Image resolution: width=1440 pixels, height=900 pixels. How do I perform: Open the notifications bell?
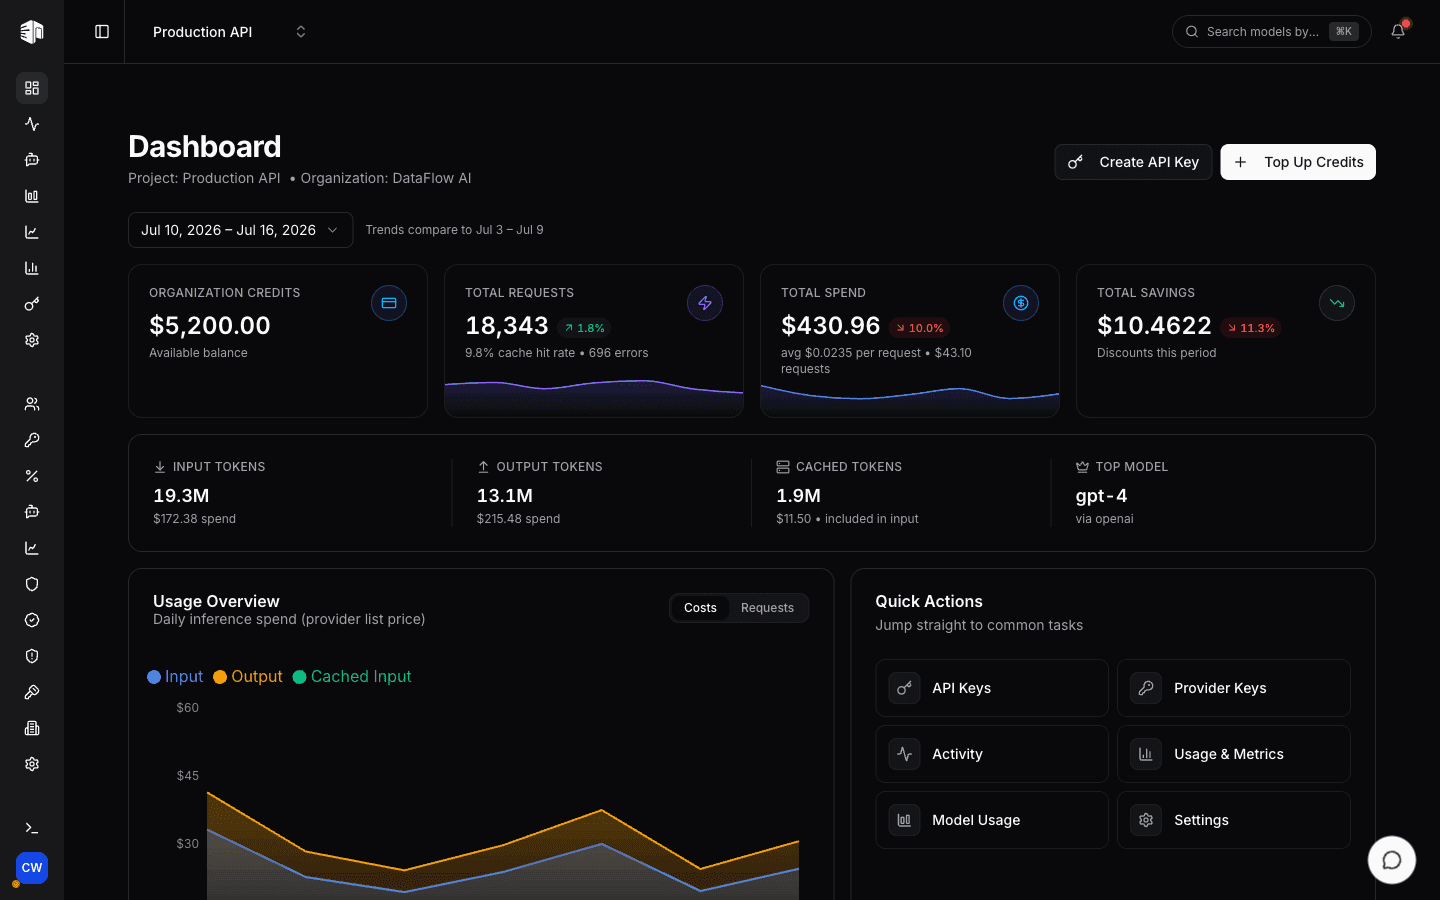point(1398,31)
